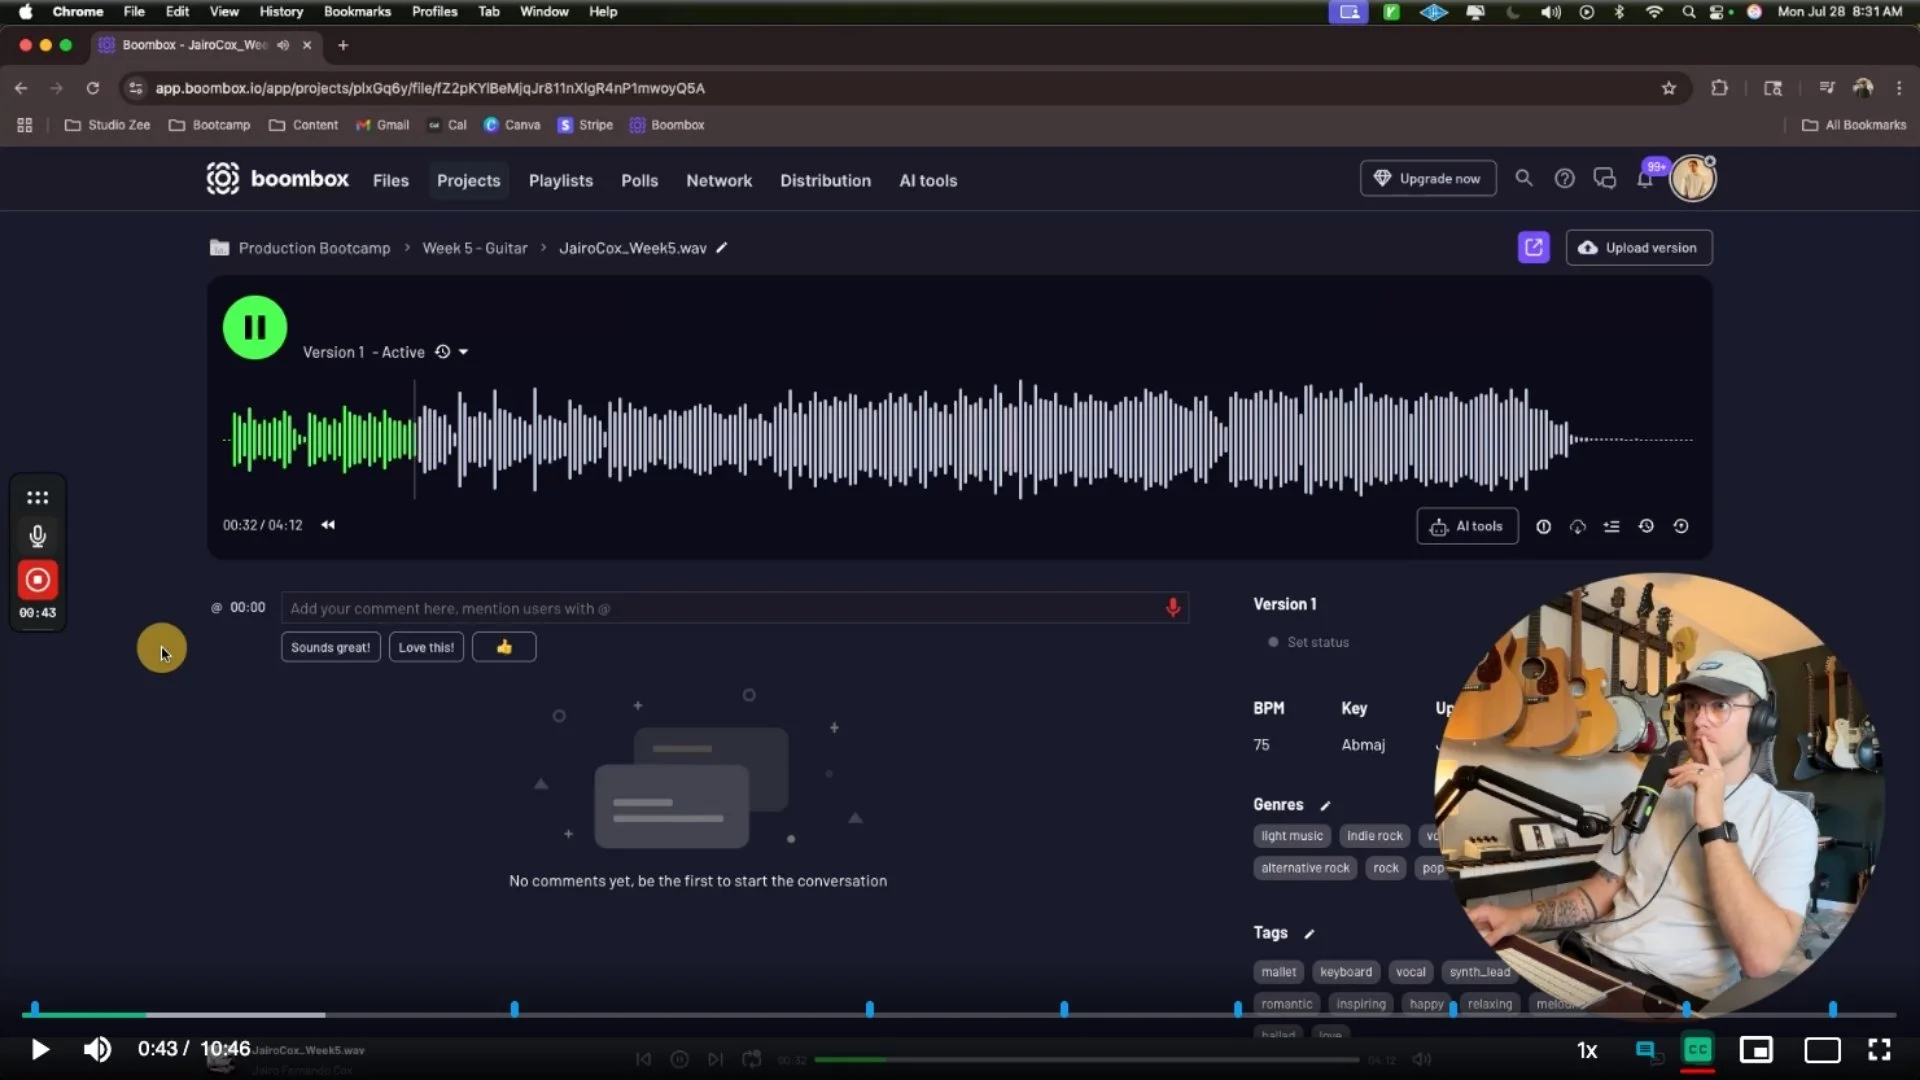1920x1080 pixels.
Task: Click the rewind icon beside the track time
Action: pos(328,525)
